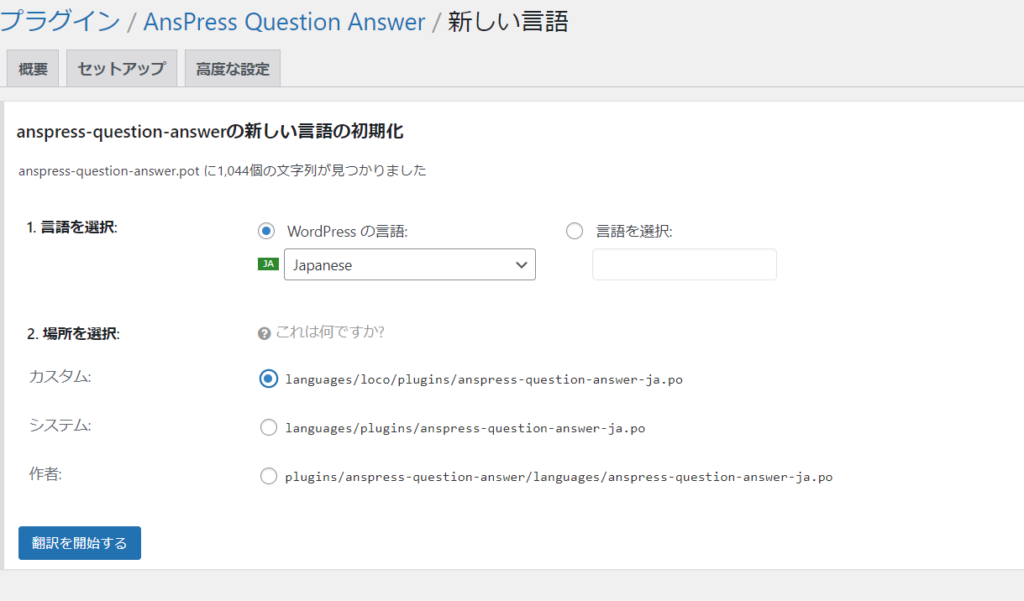This screenshot has height=601, width=1024.
Task: Select the 言語を選択 radio button
Action: coord(574,231)
